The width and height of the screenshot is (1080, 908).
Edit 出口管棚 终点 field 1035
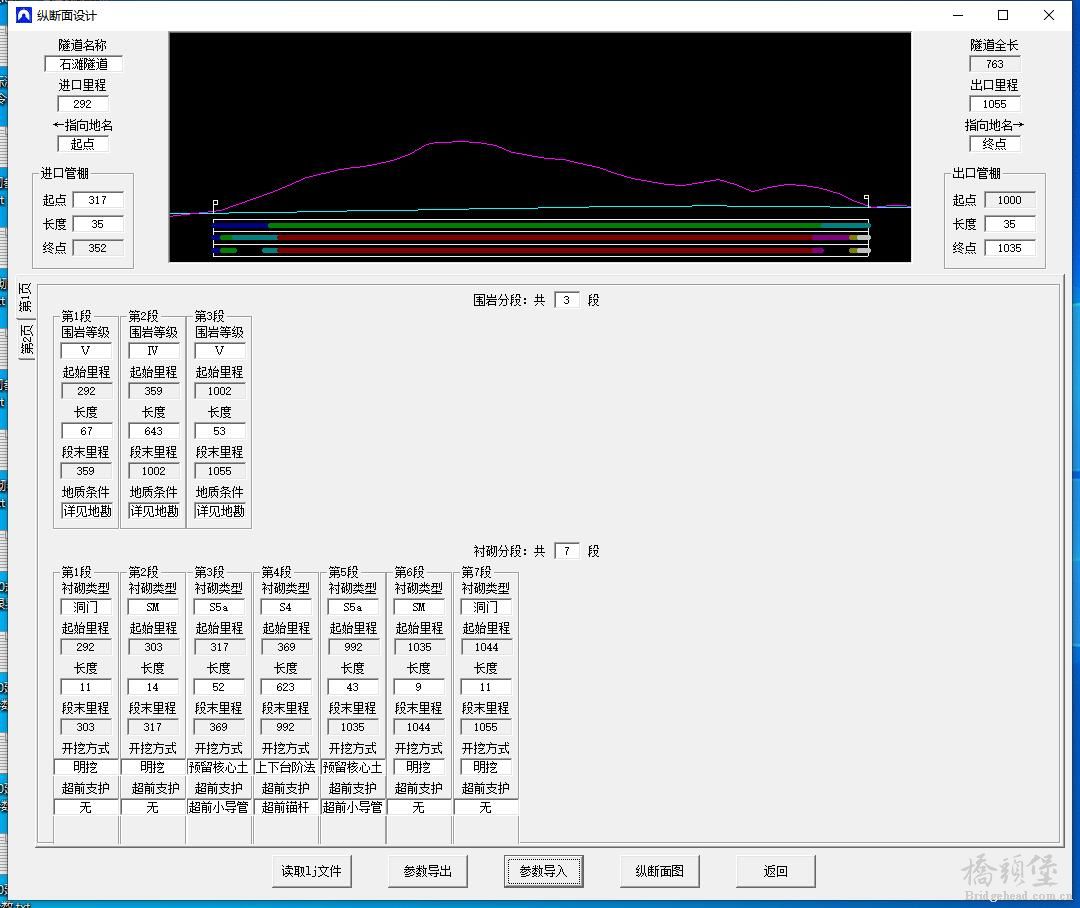(x=1010, y=248)
